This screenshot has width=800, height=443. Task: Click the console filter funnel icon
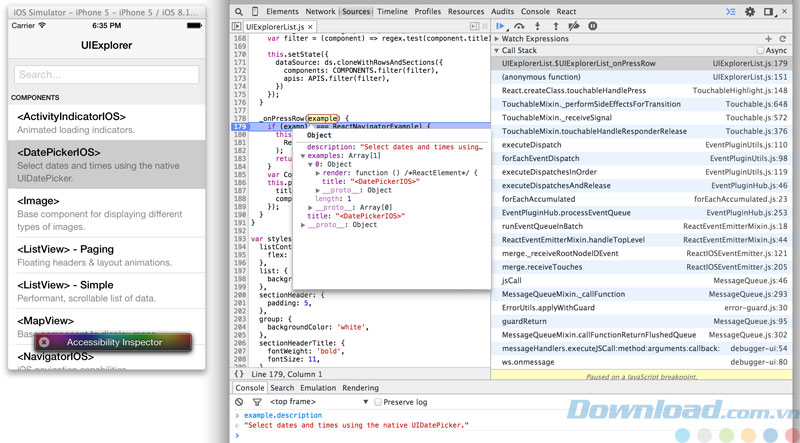(255, 402)
